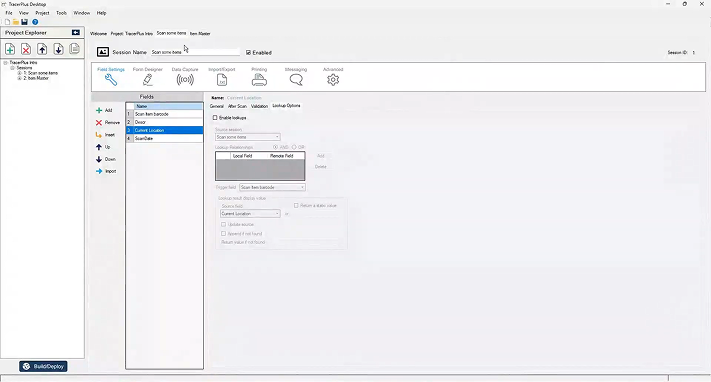Open the Window menu
The height and width of the screenshot is (382, 711).
pyautogui.click(x=82, y=13)
